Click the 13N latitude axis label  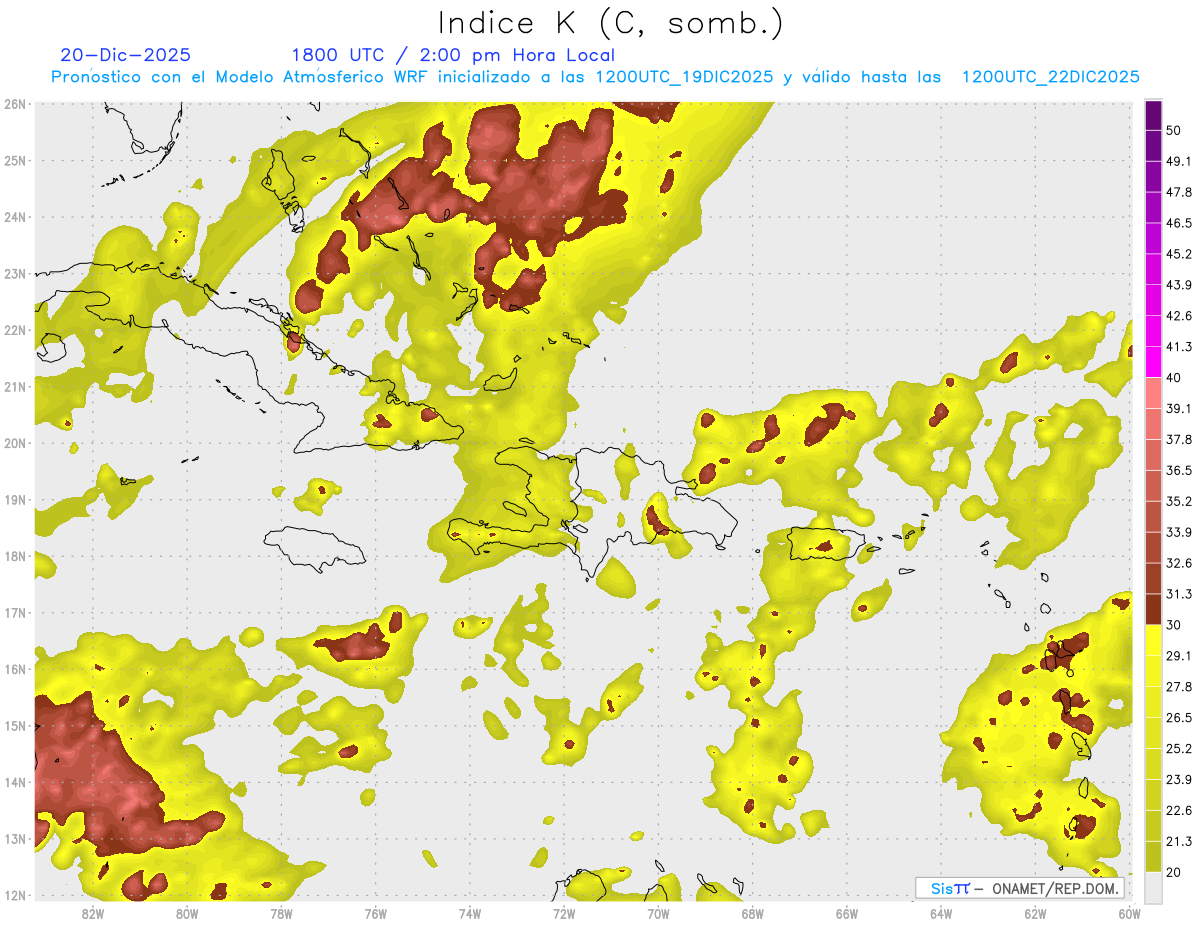click(x=15, y=839)
